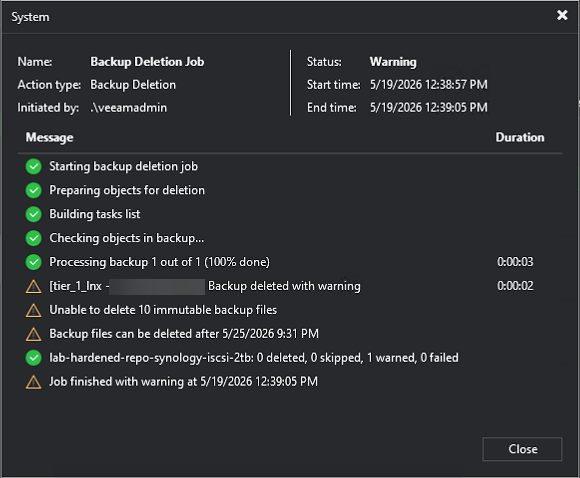Select 'Job finished with warning at 5/19/2026 12:39:05 PM'
The width and height of the screenshot is (580, 478).
183,381
